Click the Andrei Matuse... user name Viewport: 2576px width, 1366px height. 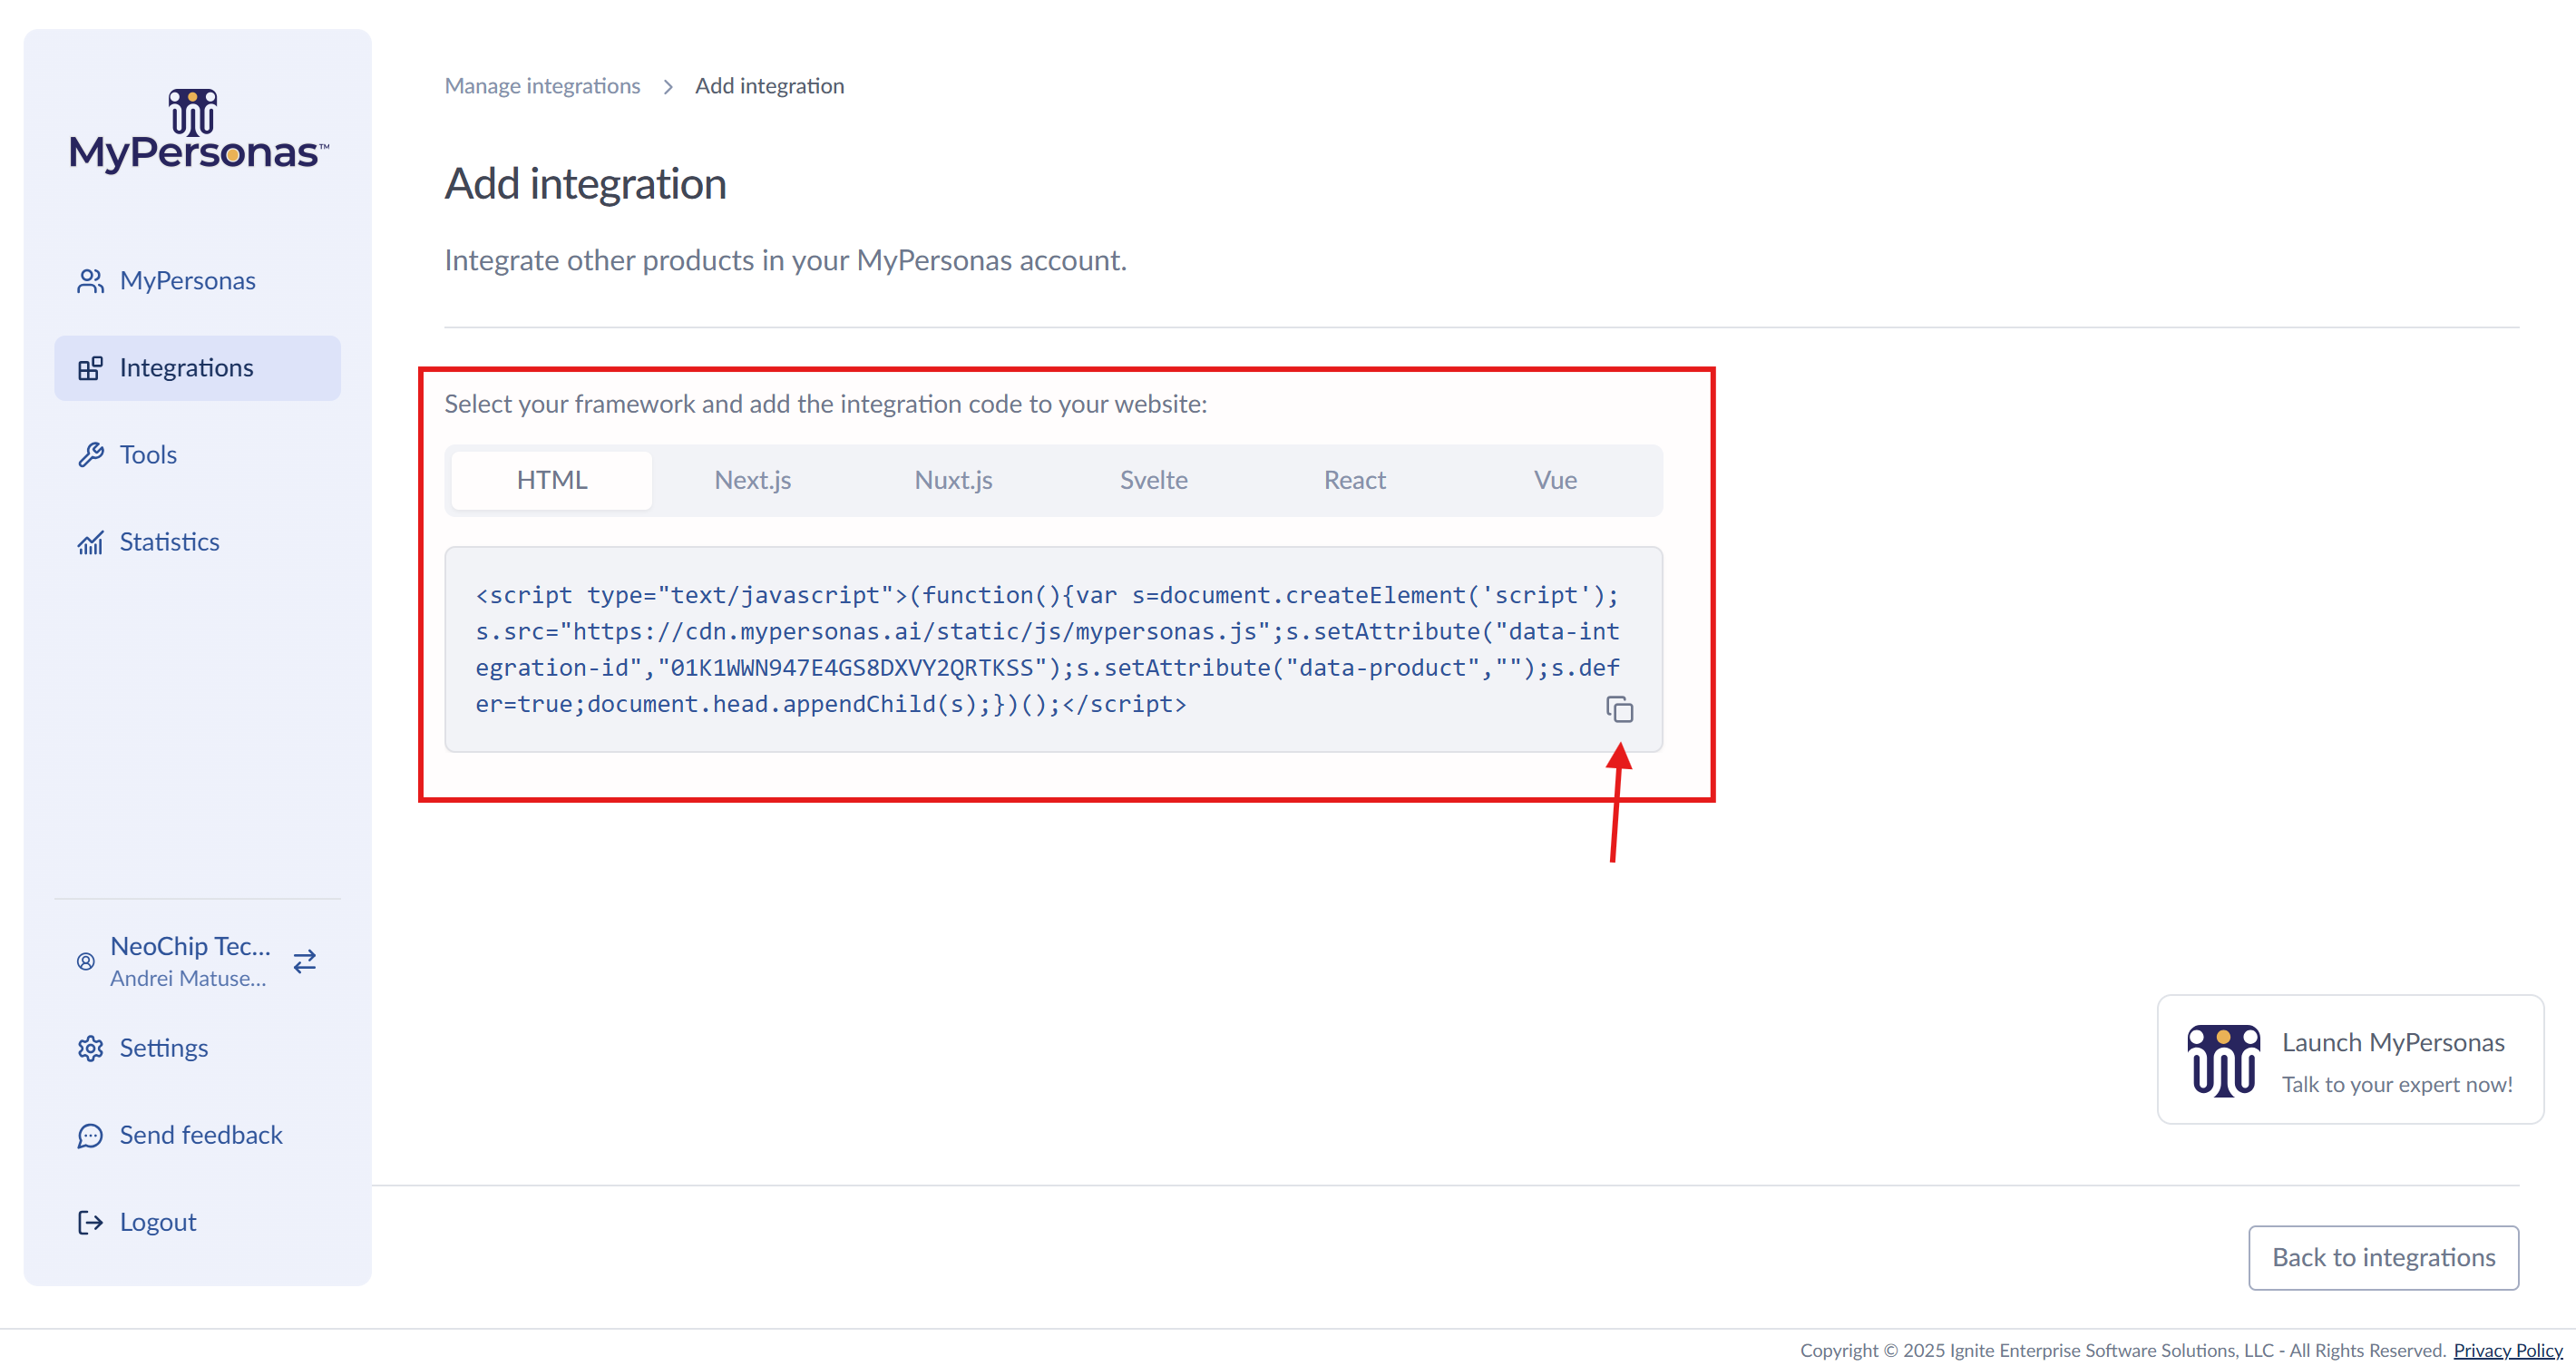pos(188,979)
